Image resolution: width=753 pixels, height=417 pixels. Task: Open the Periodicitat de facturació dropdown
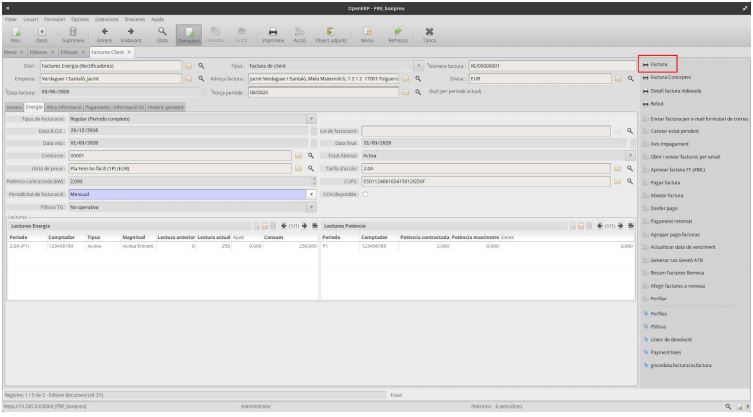coord(310,194)
